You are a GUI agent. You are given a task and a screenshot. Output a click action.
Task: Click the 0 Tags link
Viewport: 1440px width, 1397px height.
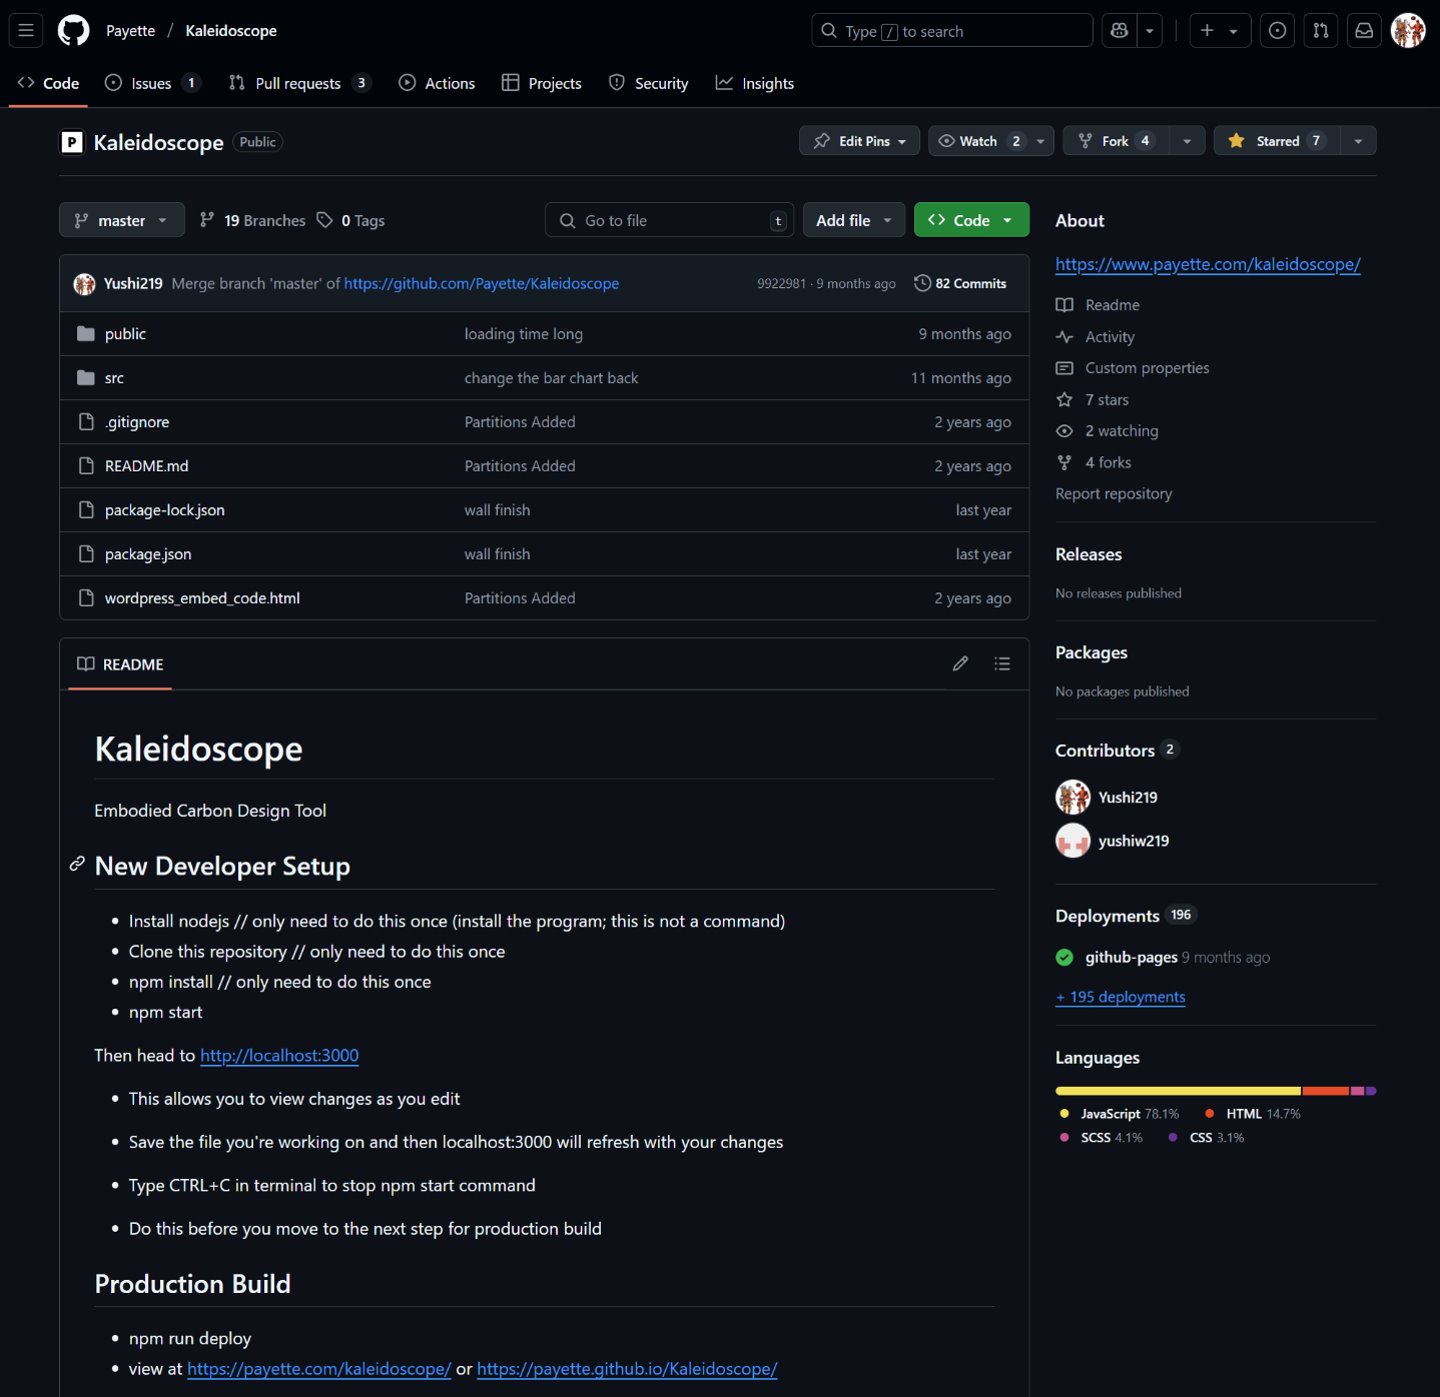pyautogui.click(x=351, y=220)
